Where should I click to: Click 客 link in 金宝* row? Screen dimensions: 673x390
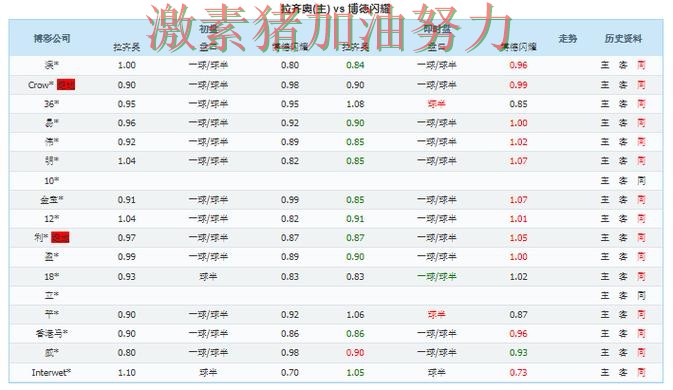tap(623, 200)
